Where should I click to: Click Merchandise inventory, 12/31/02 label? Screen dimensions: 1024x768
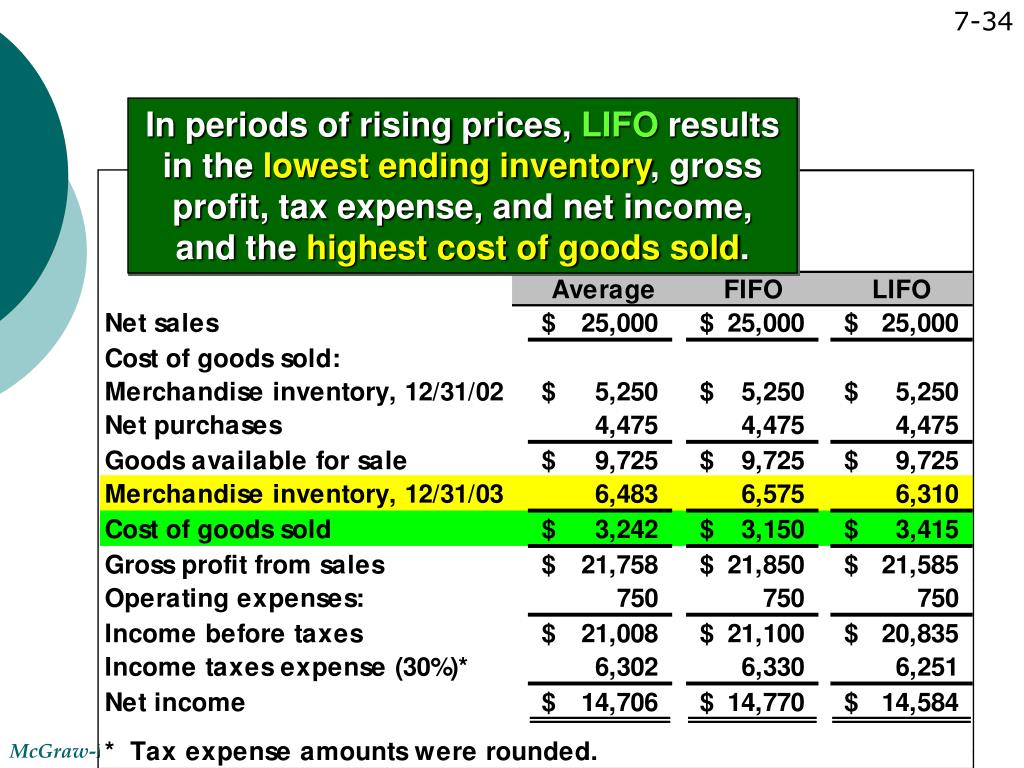304,392
